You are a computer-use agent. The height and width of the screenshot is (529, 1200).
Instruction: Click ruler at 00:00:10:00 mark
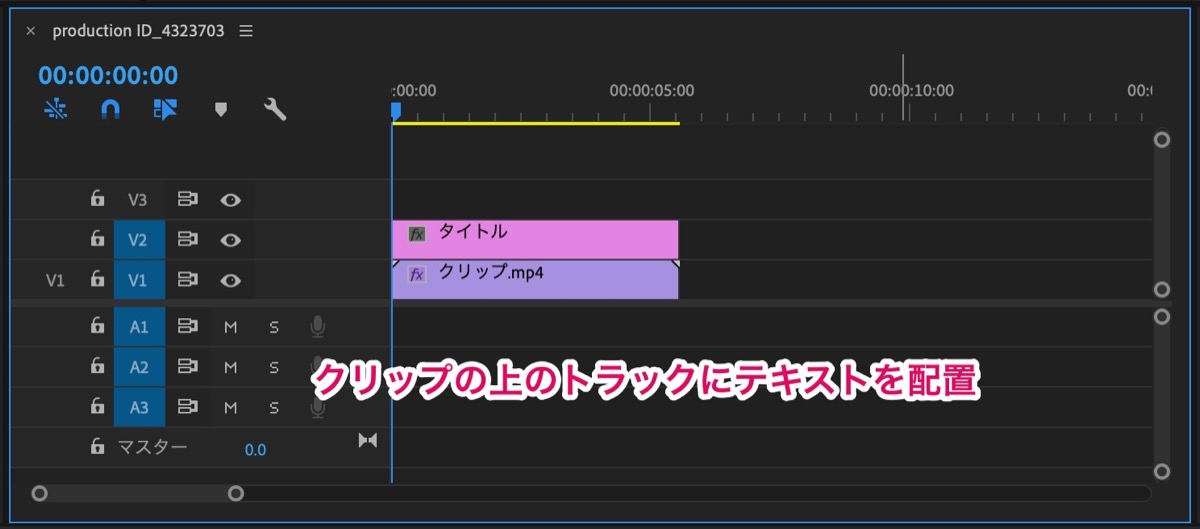tap(911, 90)
